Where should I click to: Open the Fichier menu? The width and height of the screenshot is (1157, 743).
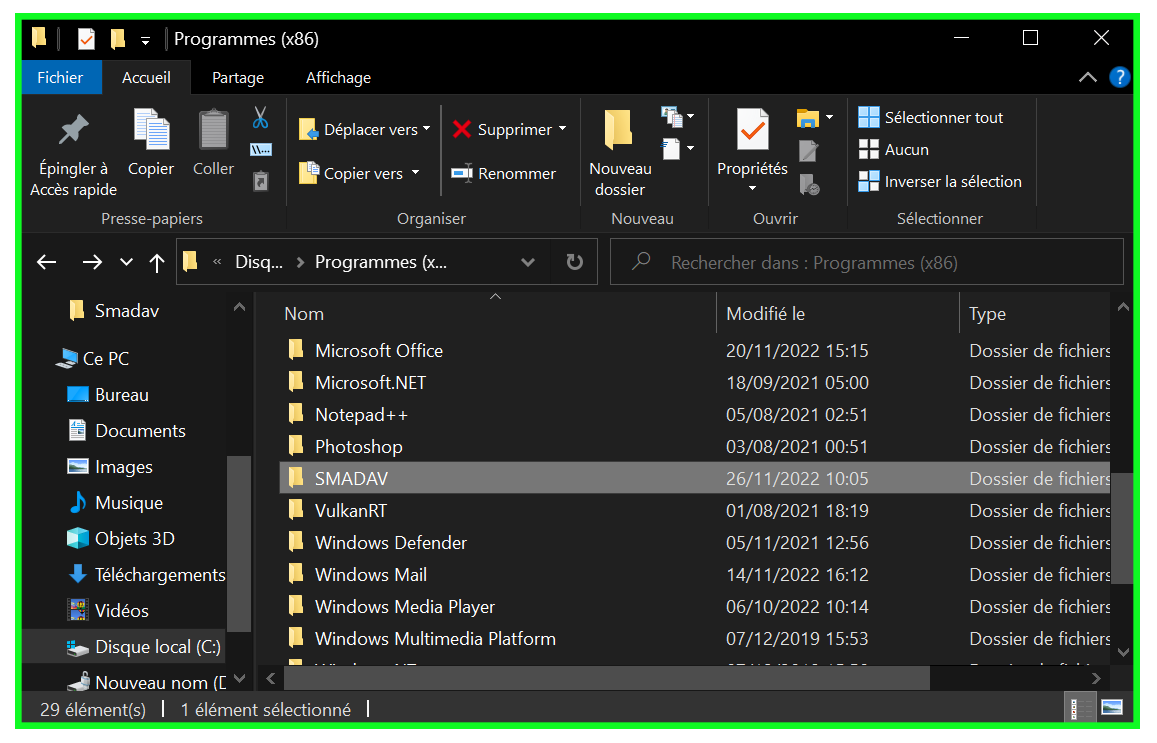pos(61,77)
